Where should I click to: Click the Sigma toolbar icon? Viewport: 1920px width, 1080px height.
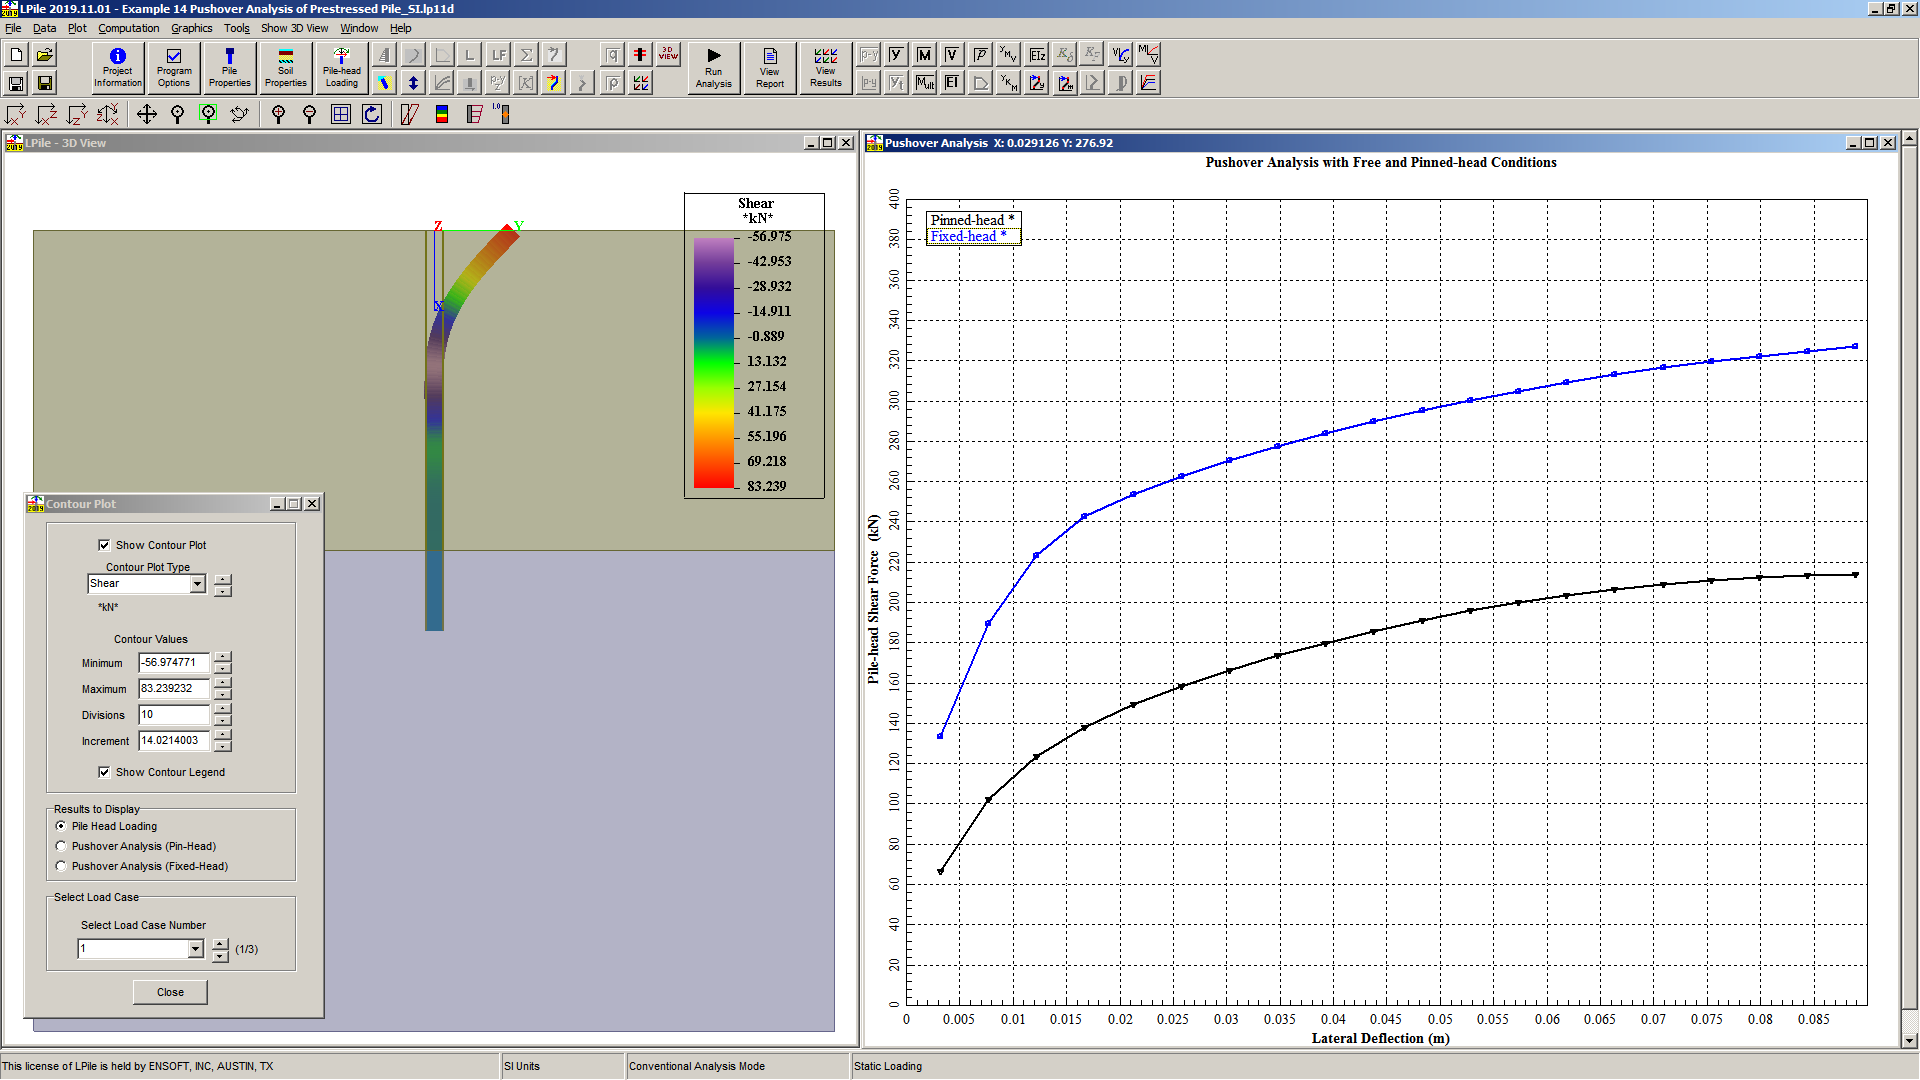coord(526,55)
